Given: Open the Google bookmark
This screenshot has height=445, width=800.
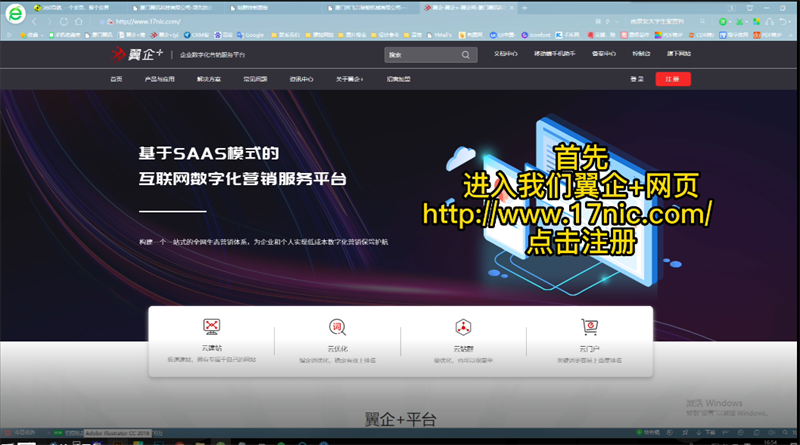Looking at the screenshot, I should (251, 35).
